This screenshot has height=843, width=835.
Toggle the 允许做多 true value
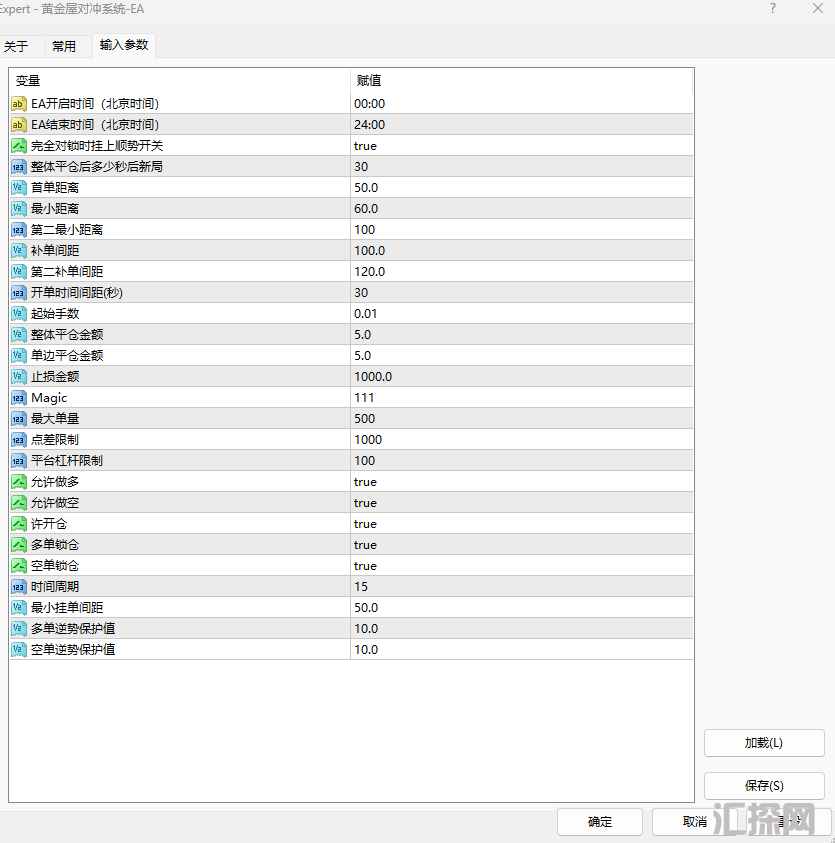(x=365, y=482)
